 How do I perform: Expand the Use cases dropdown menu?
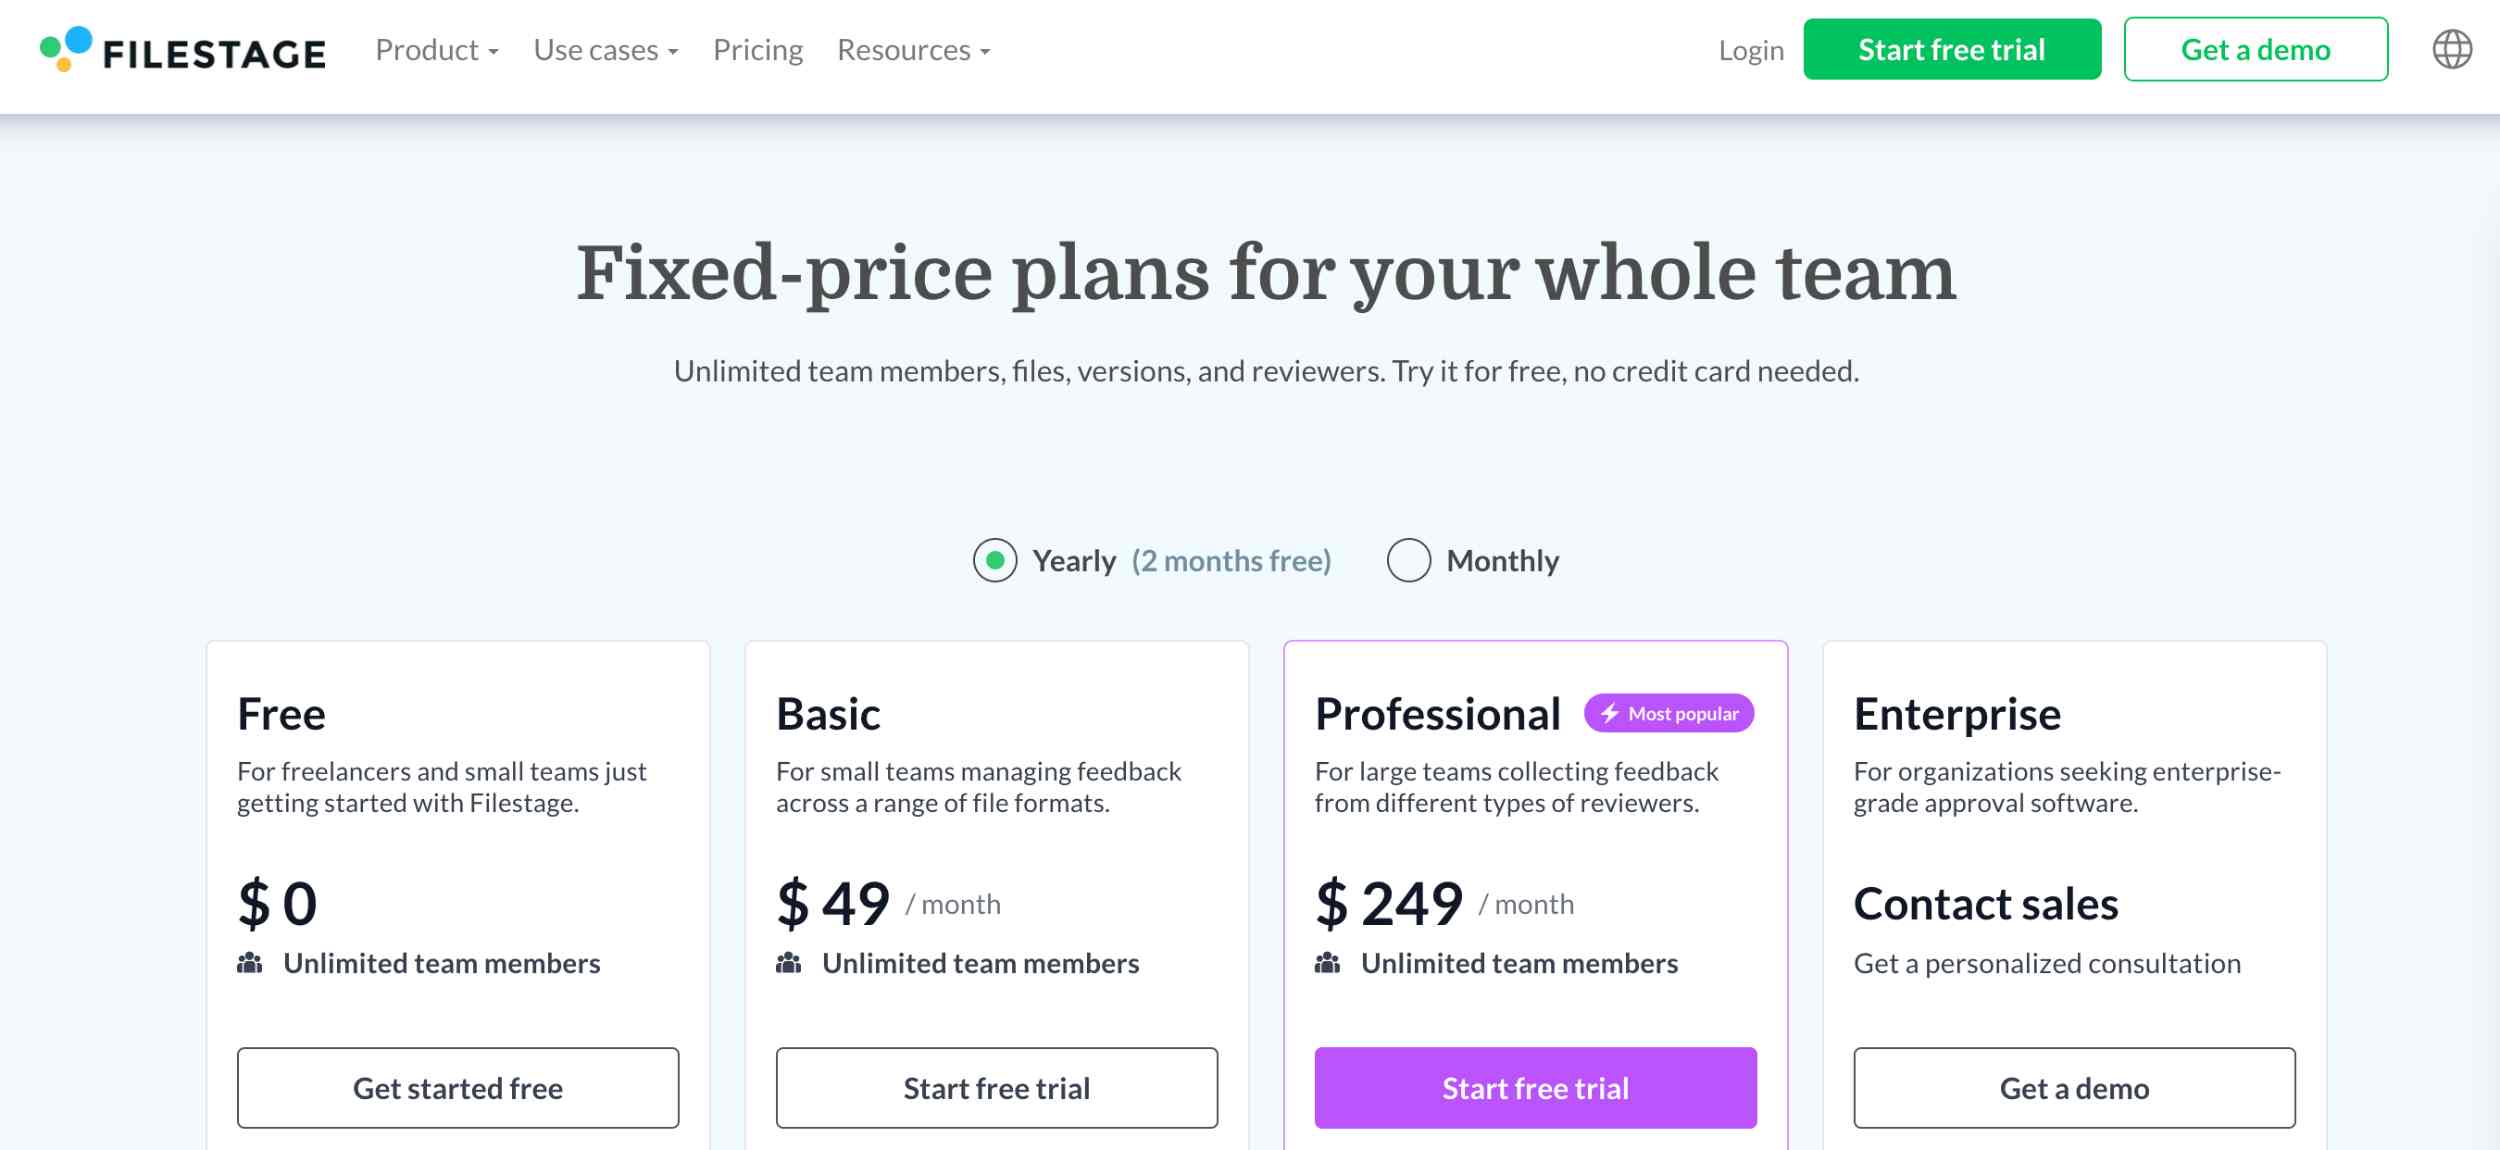click(x=606, y=50)
